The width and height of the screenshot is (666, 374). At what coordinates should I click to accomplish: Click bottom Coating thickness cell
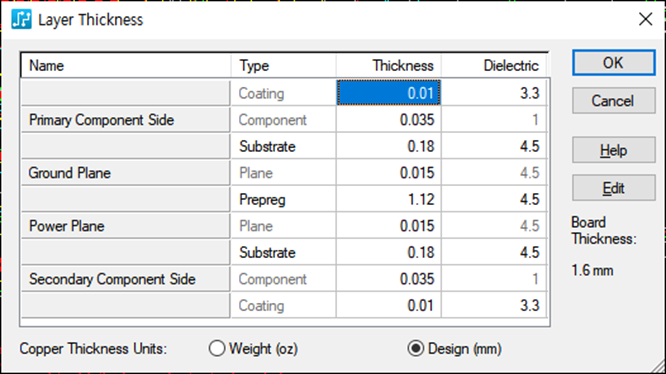(389, 306)
